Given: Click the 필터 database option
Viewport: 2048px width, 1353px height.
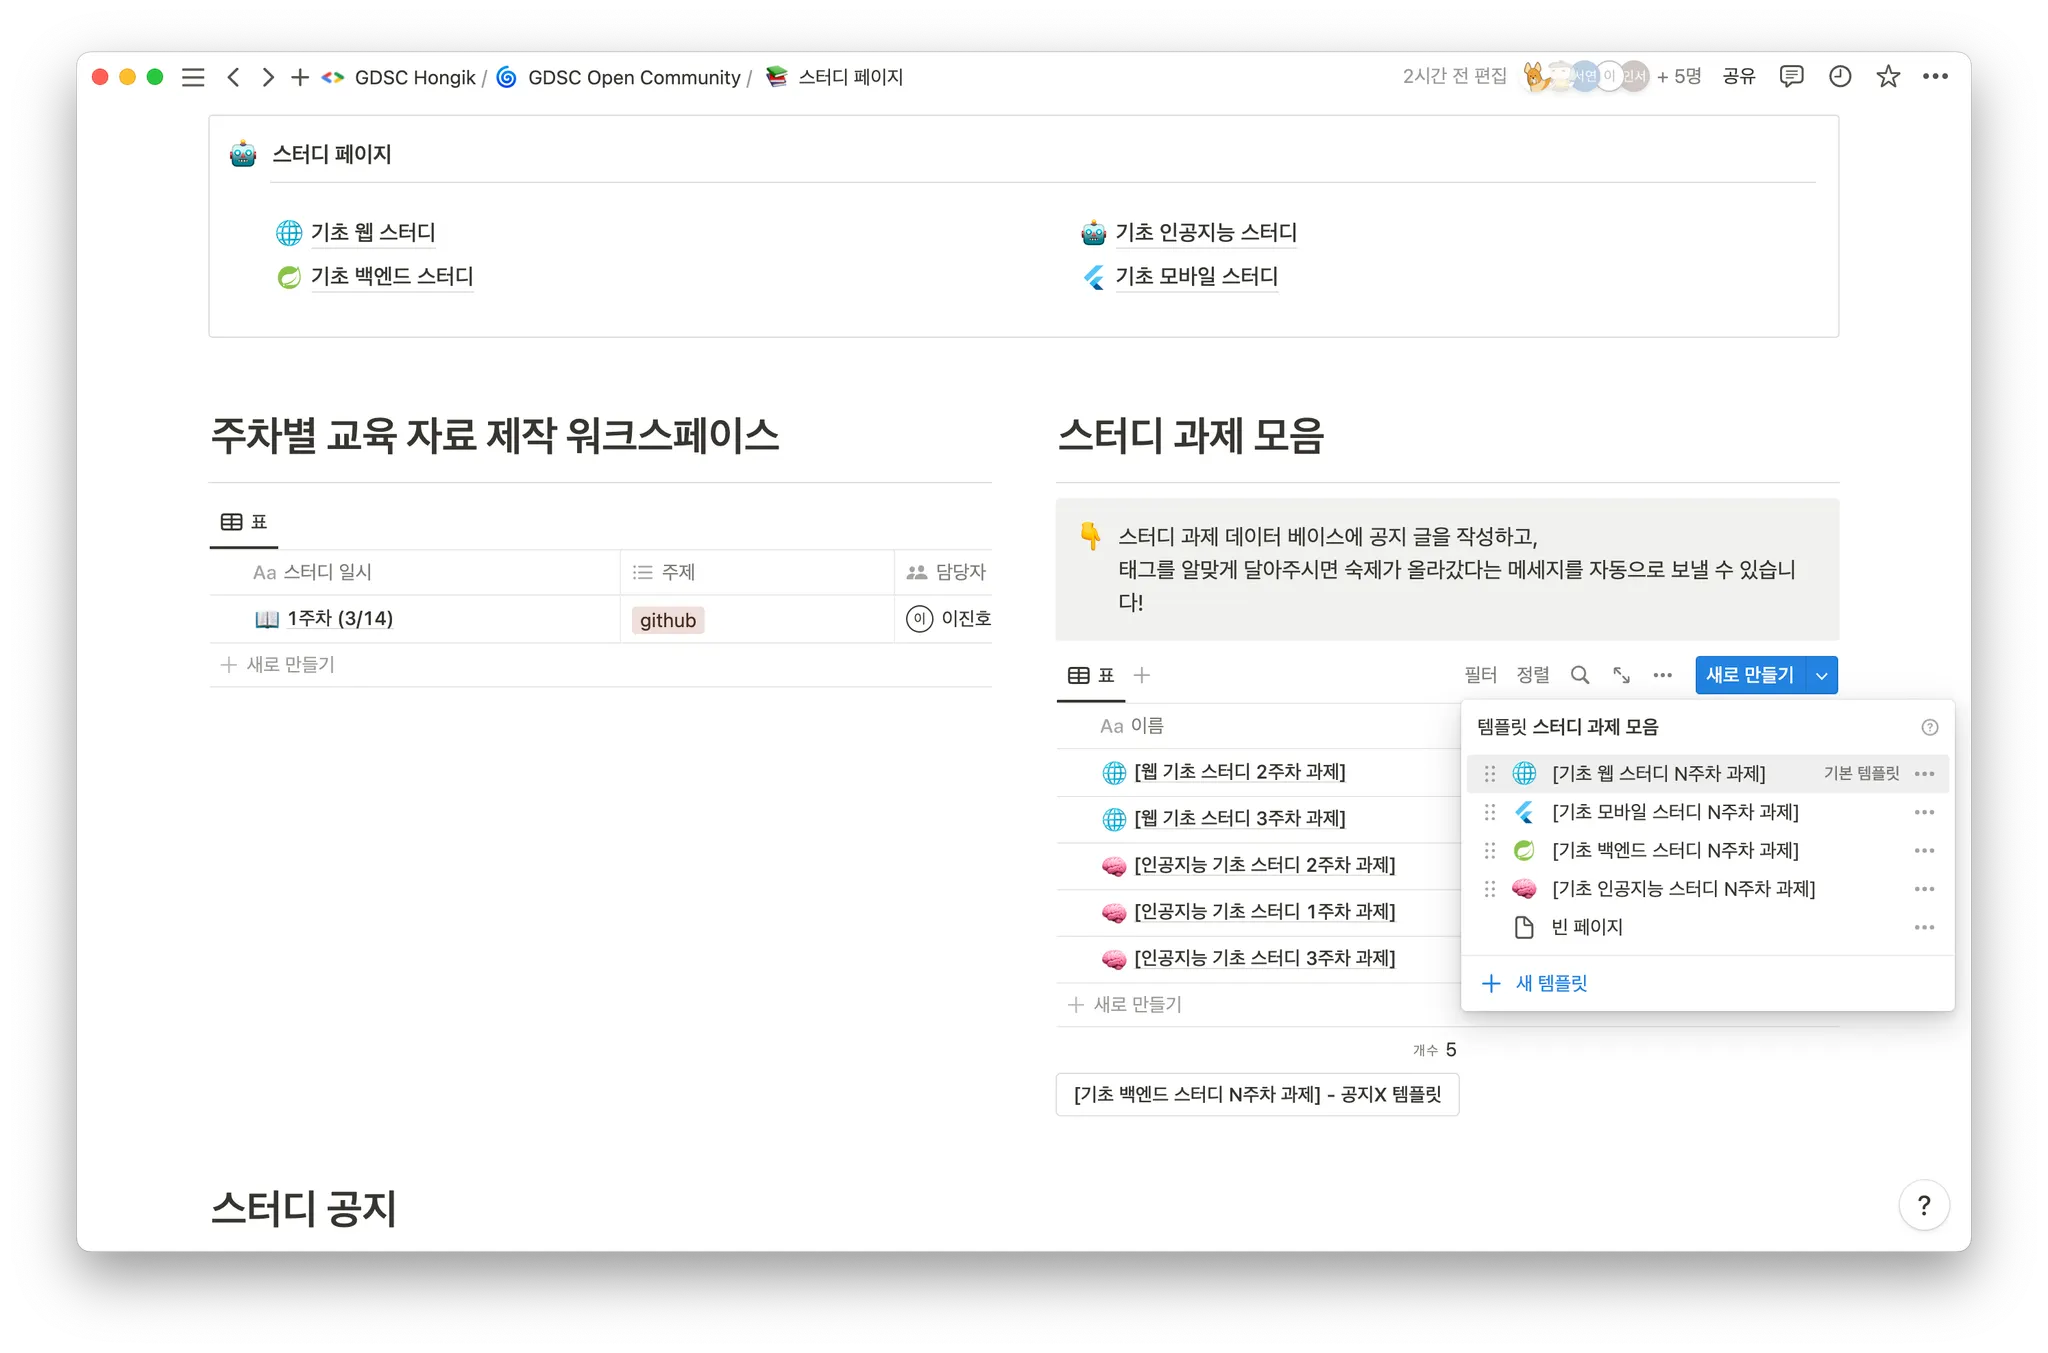Looking at the screenshot, I should pyautogui.click(x=1480, y=675).
